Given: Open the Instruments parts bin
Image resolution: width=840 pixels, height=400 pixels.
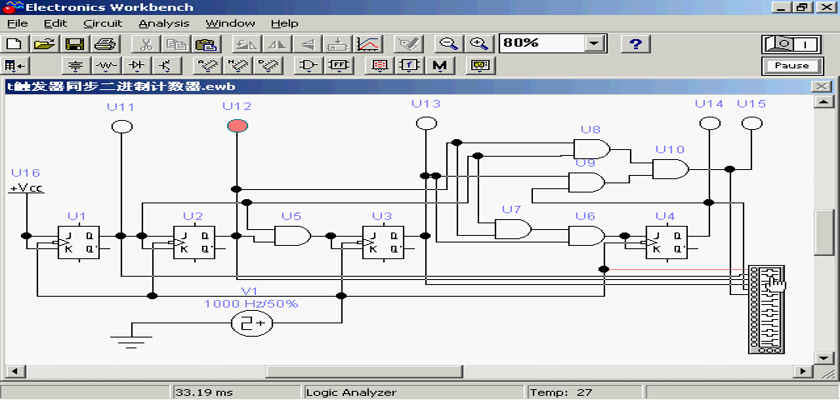Looking at the screenshot, I should pyautogui.click(x=480, y=66).
